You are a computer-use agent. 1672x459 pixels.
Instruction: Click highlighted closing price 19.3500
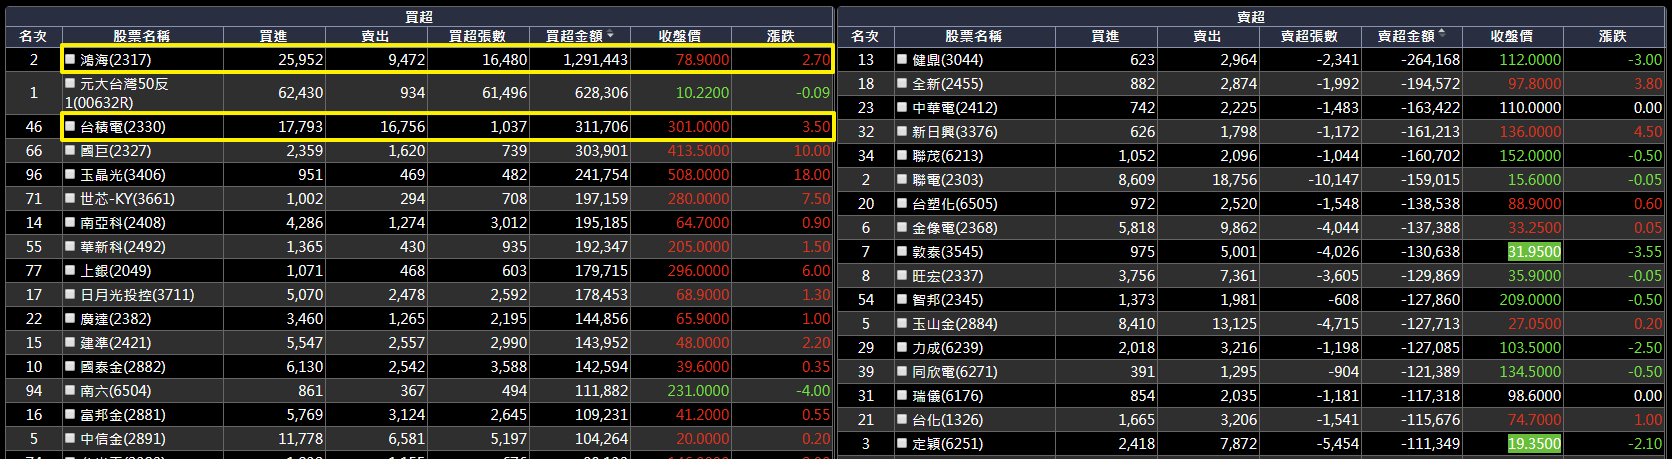(x=1534, y=444)
